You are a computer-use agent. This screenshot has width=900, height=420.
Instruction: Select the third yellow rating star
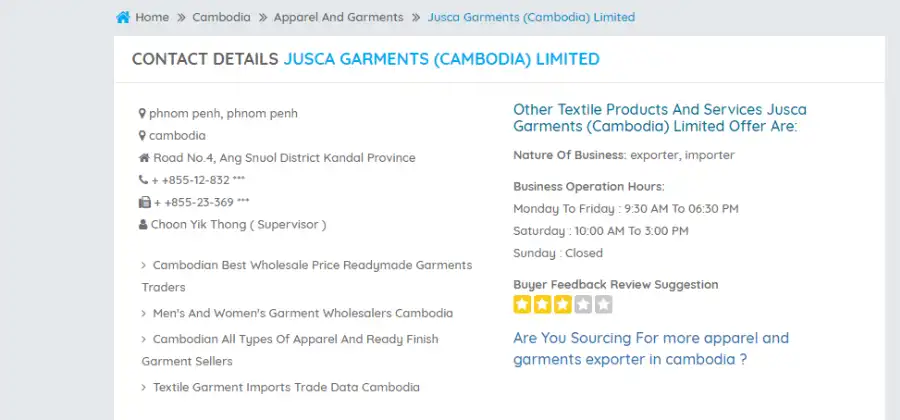click(563, 304)
